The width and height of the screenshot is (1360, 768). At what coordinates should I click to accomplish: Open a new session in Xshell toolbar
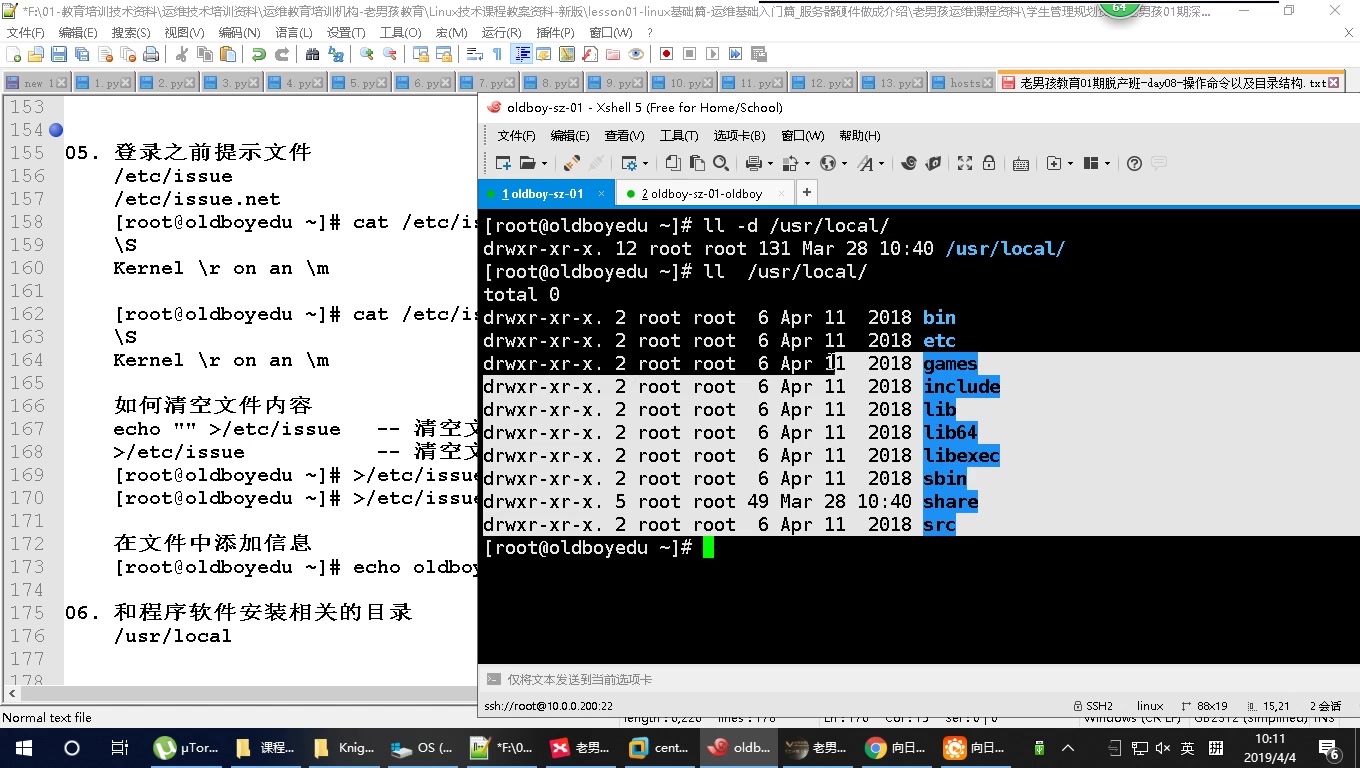504,163
